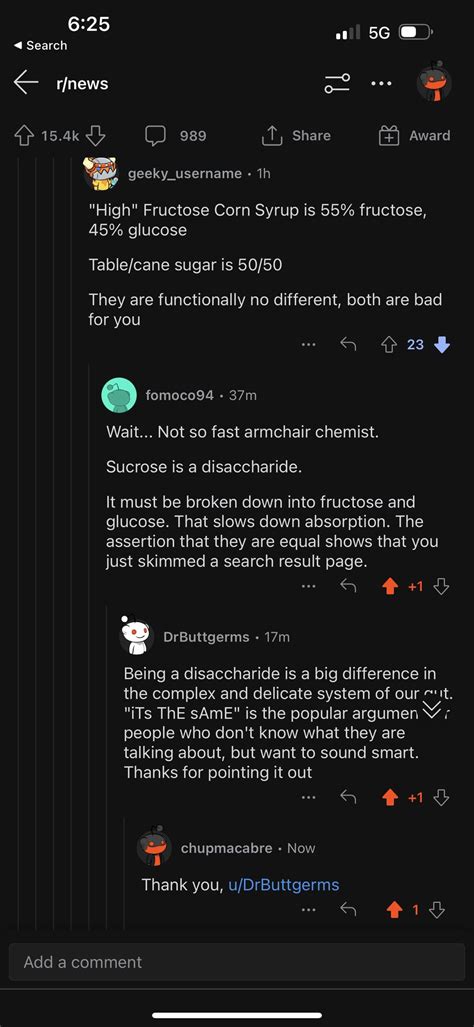
Task: Share the post
Action: pyautogui.click(x=296, y=136)
